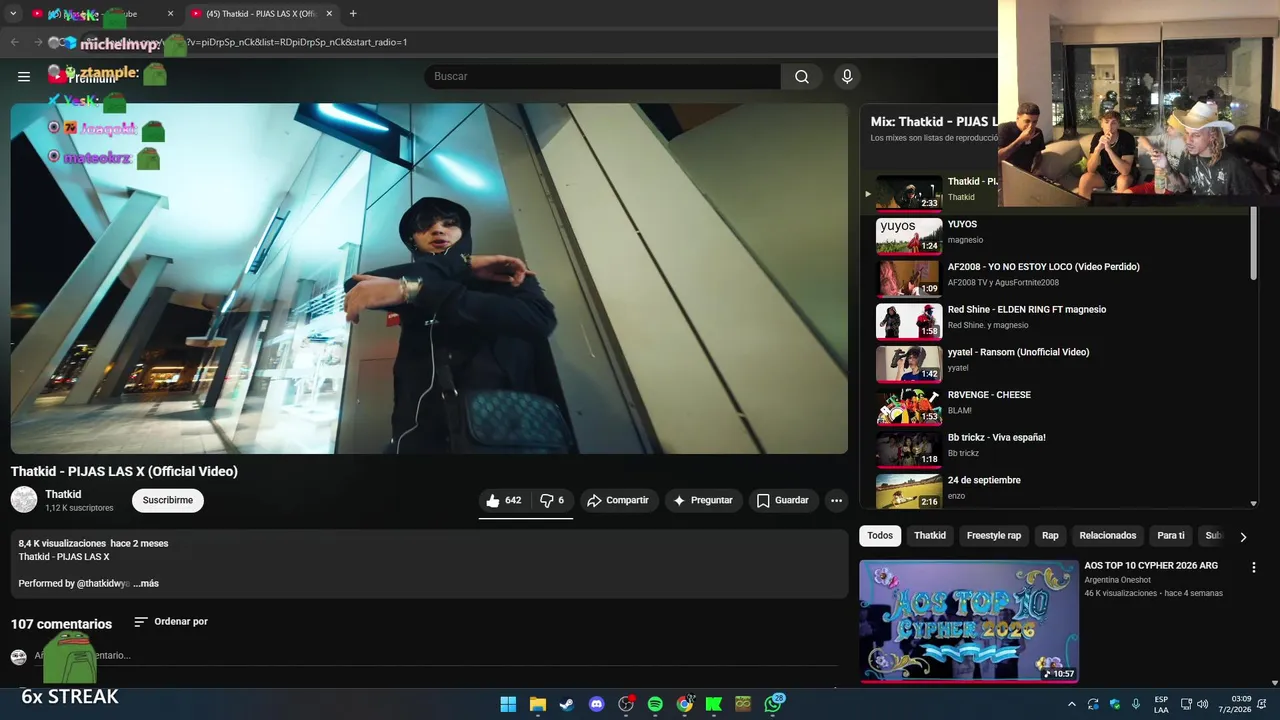Select the Para ti chip
This screenshot has width=1280, height=720.
click(x=1170, y=536)
